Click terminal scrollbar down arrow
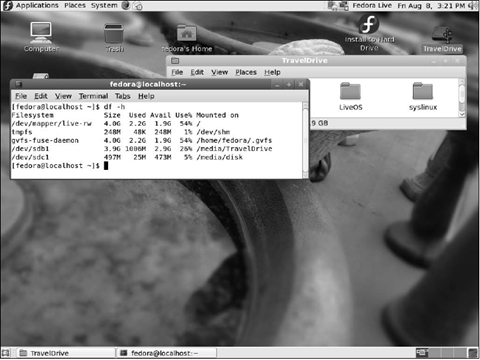Viewport: 480px width, 360px height. [x=305, y=175]
